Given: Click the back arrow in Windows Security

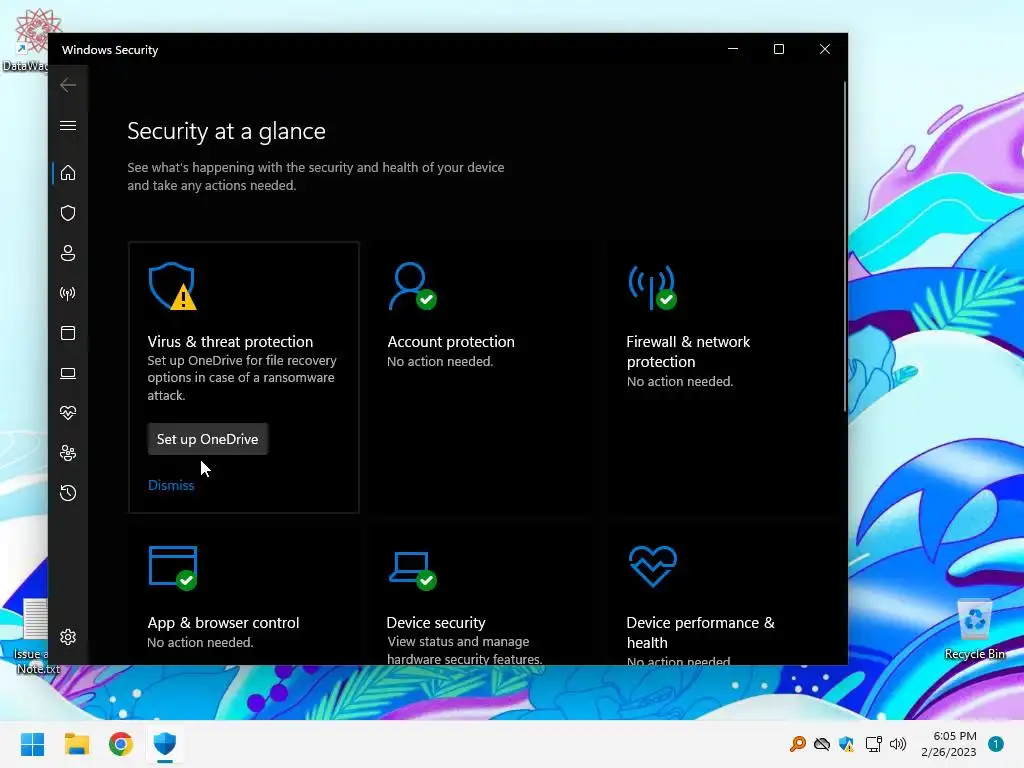Looking at the screenshot, I should point(68,85).
